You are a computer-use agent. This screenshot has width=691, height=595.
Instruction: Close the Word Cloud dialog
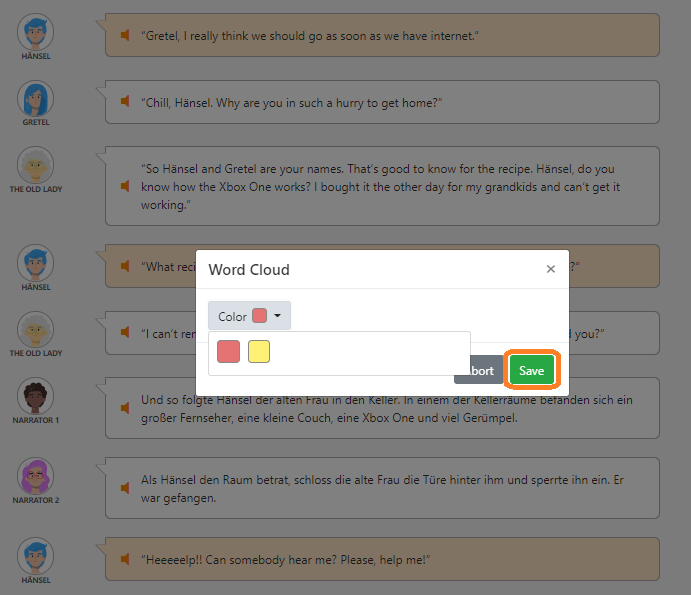[550, 269]
